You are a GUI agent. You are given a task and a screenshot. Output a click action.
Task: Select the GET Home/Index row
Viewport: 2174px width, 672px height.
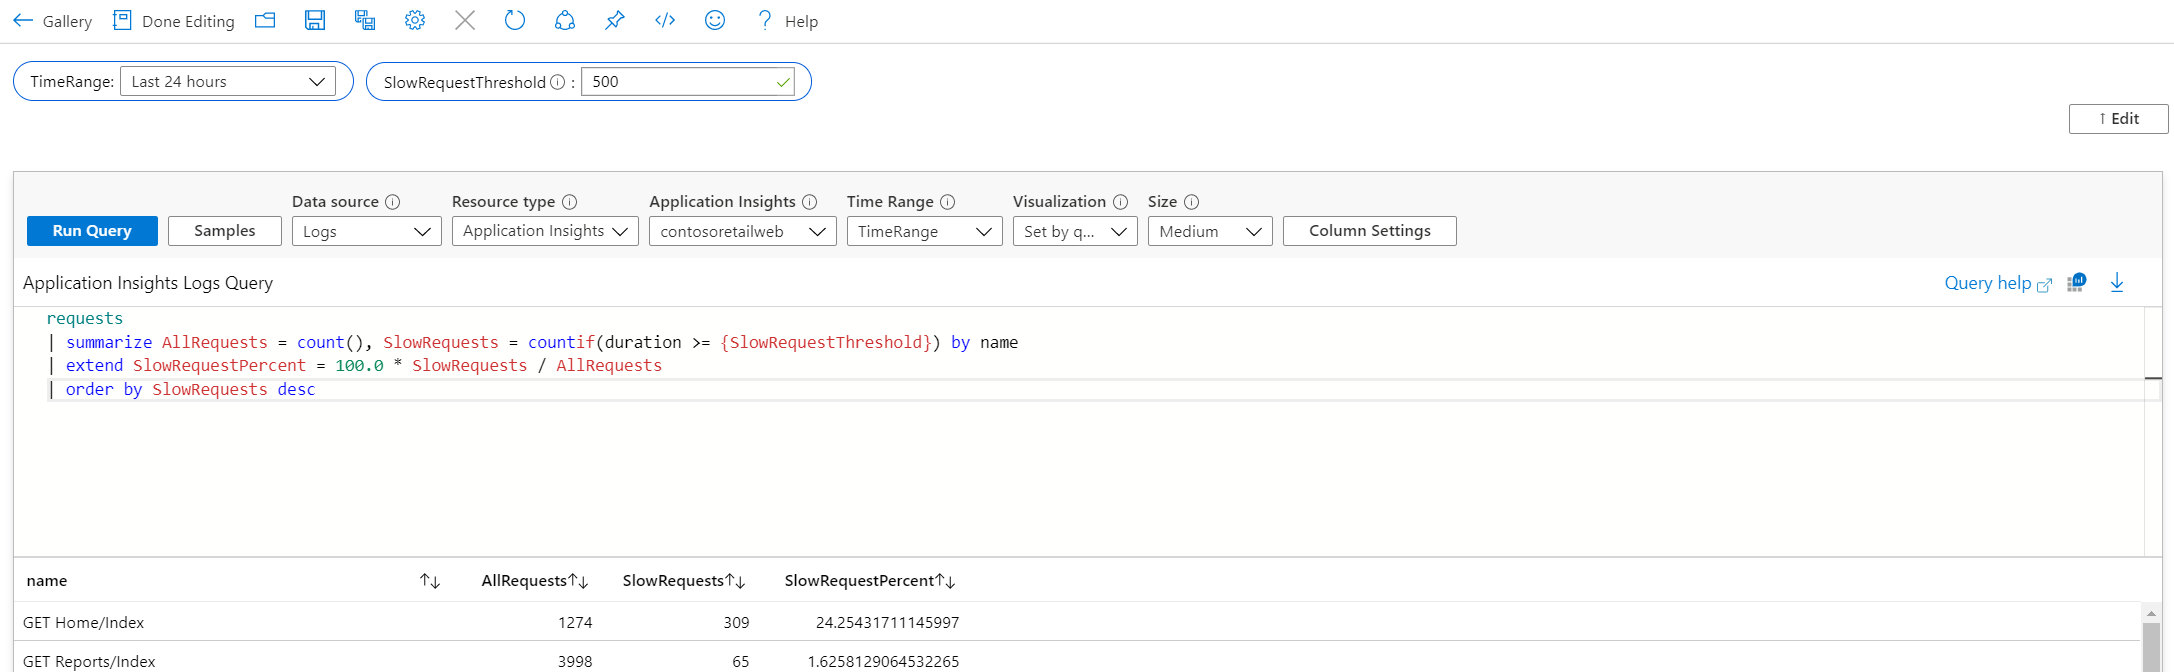point(1077,622)
